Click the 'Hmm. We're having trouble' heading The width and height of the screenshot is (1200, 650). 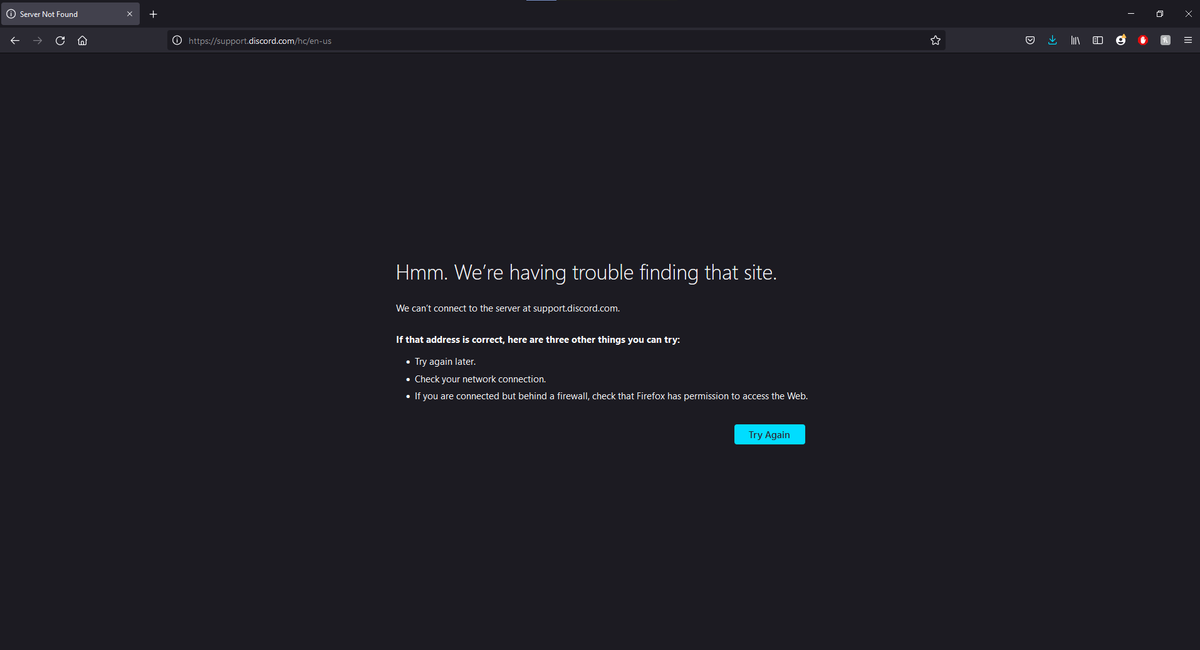click(586, 272)
